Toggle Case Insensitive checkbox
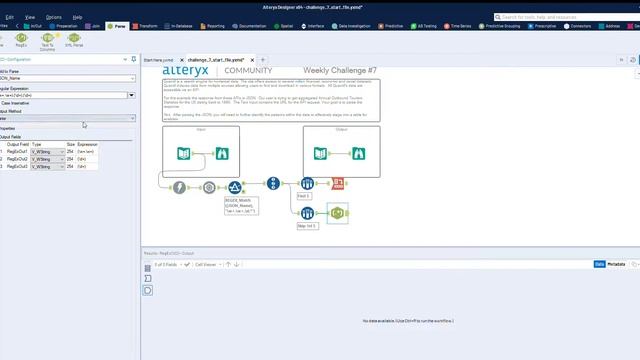The height and width of the screenshot is (360, 640). (15, 103)
